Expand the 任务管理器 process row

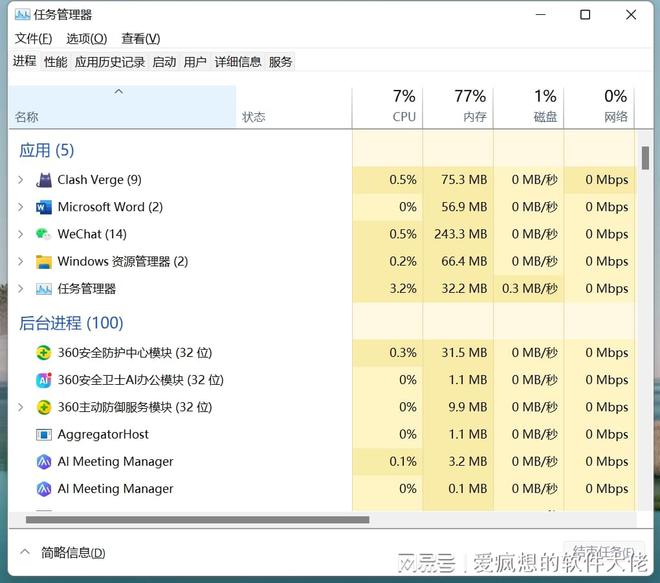coord(21,289)
